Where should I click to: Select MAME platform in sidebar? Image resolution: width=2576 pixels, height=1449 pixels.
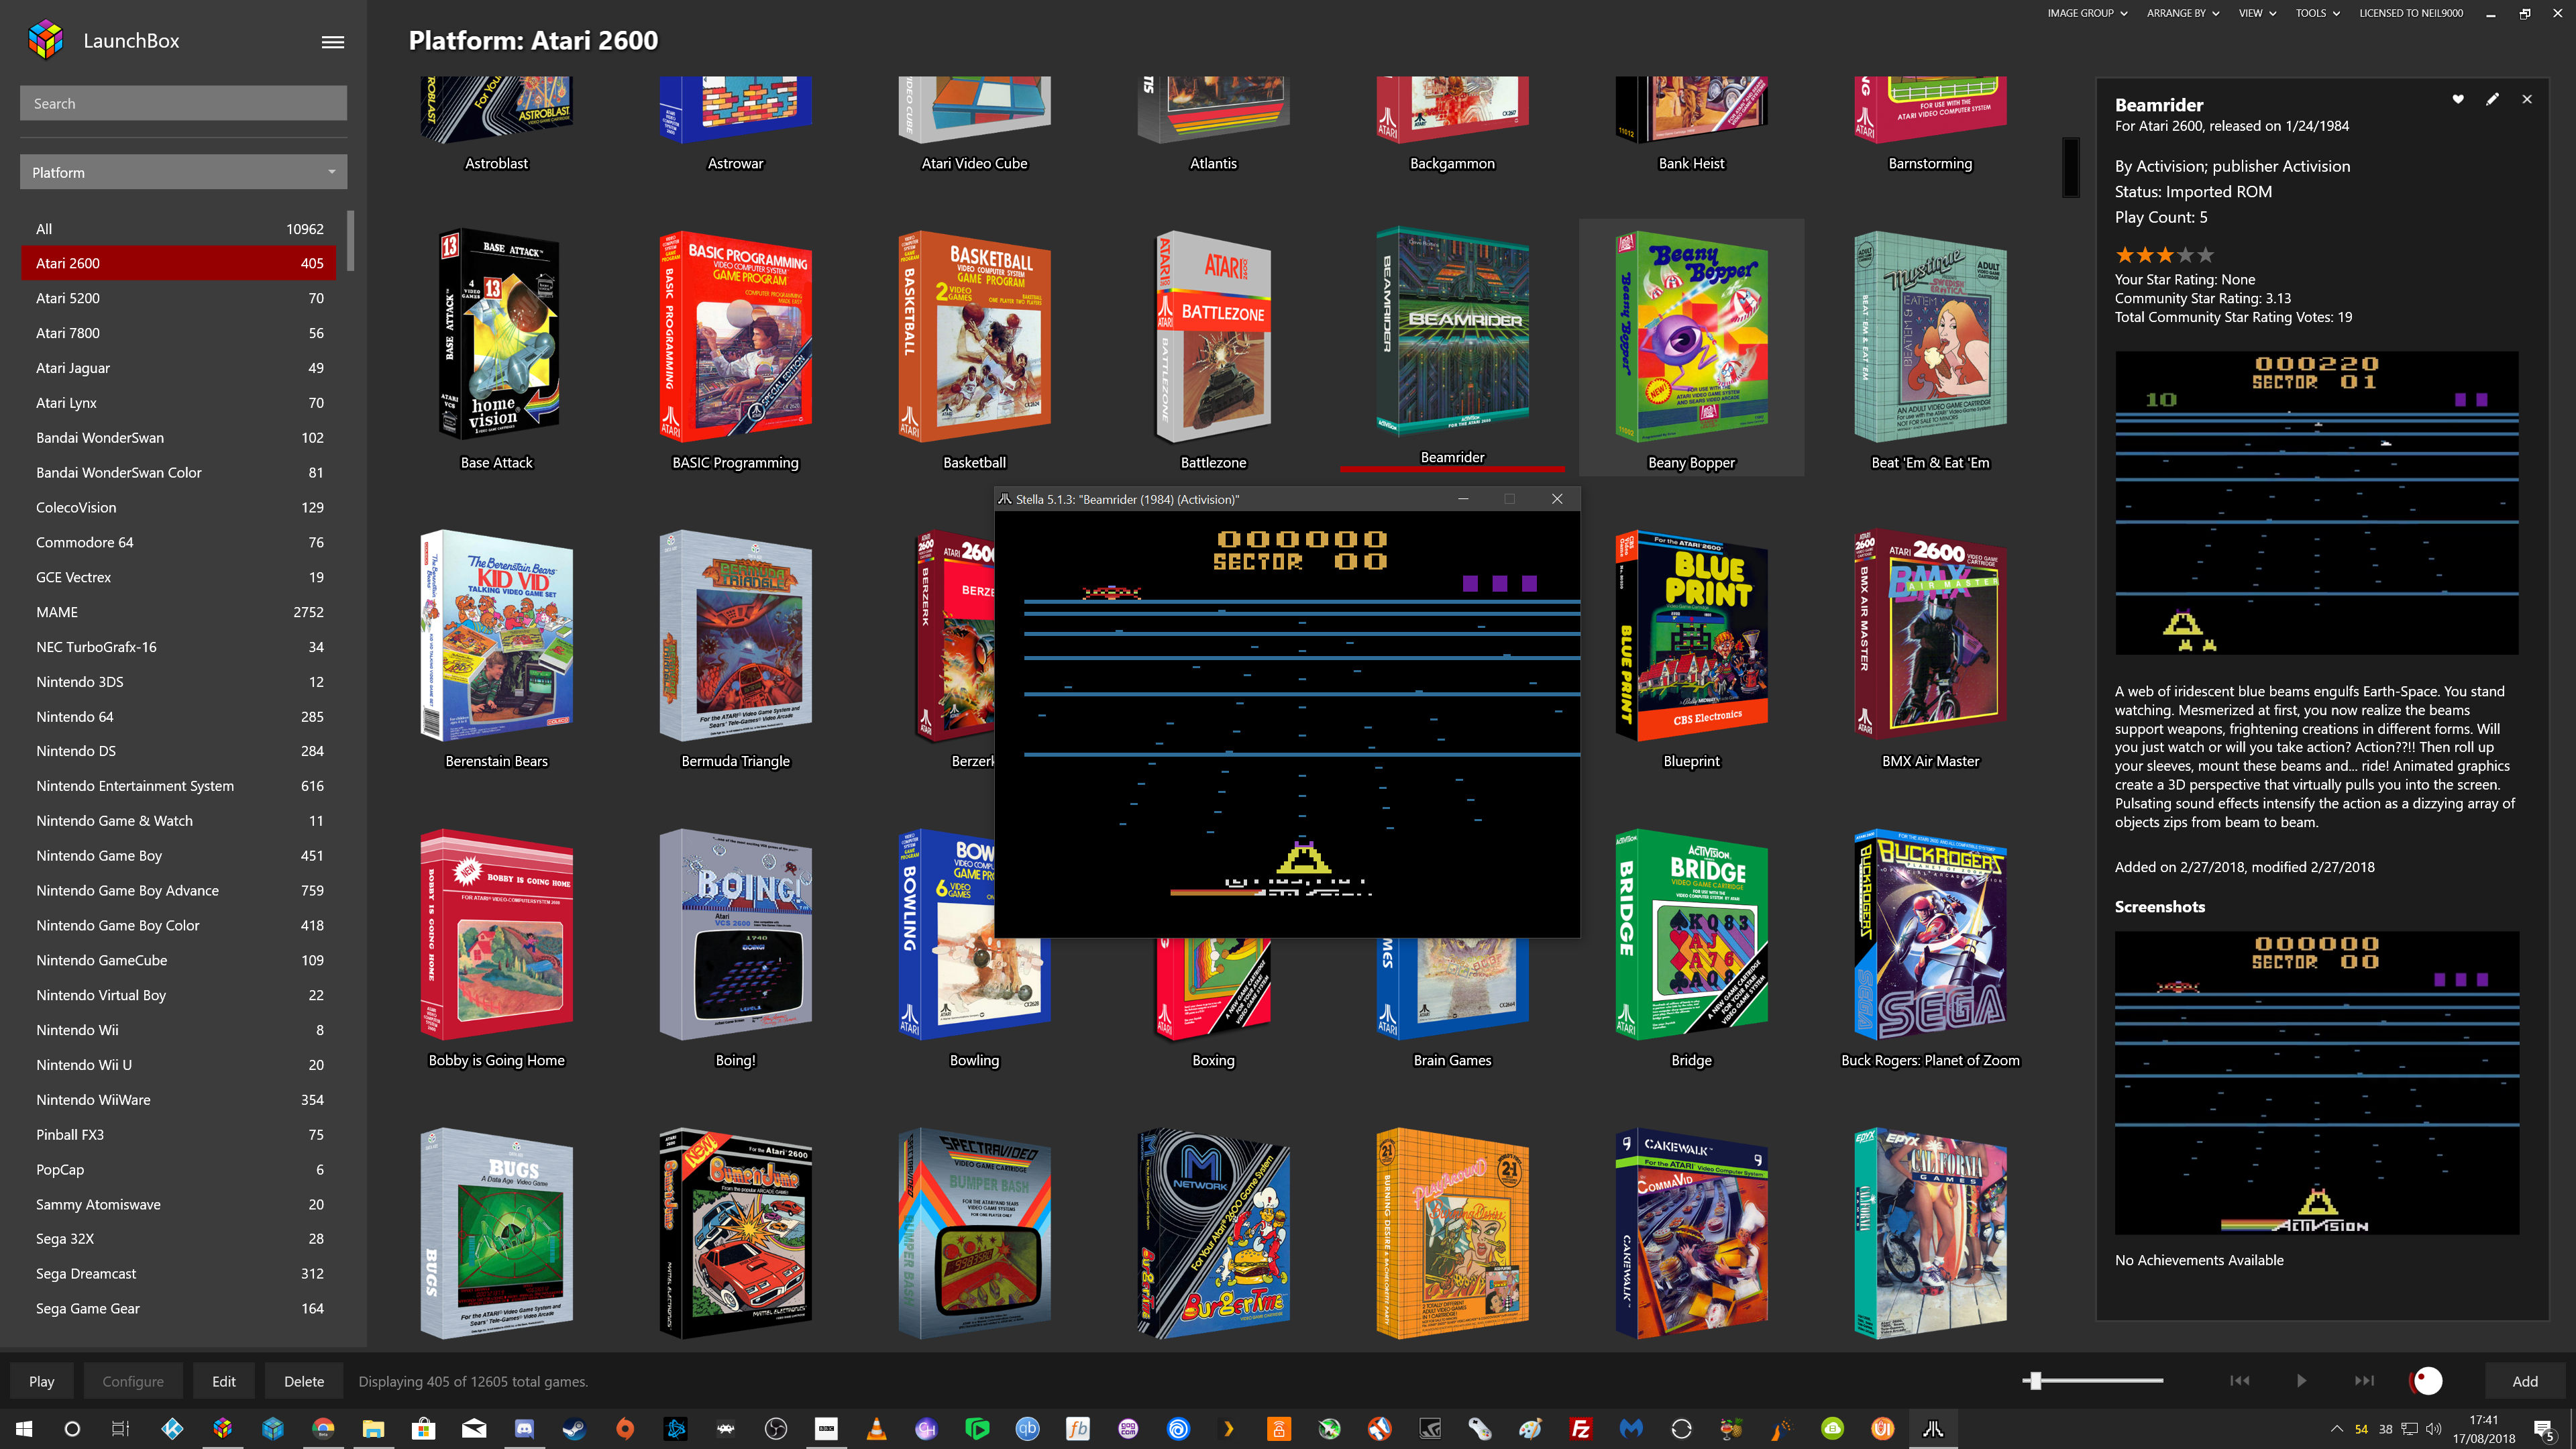tap(179, 612)
